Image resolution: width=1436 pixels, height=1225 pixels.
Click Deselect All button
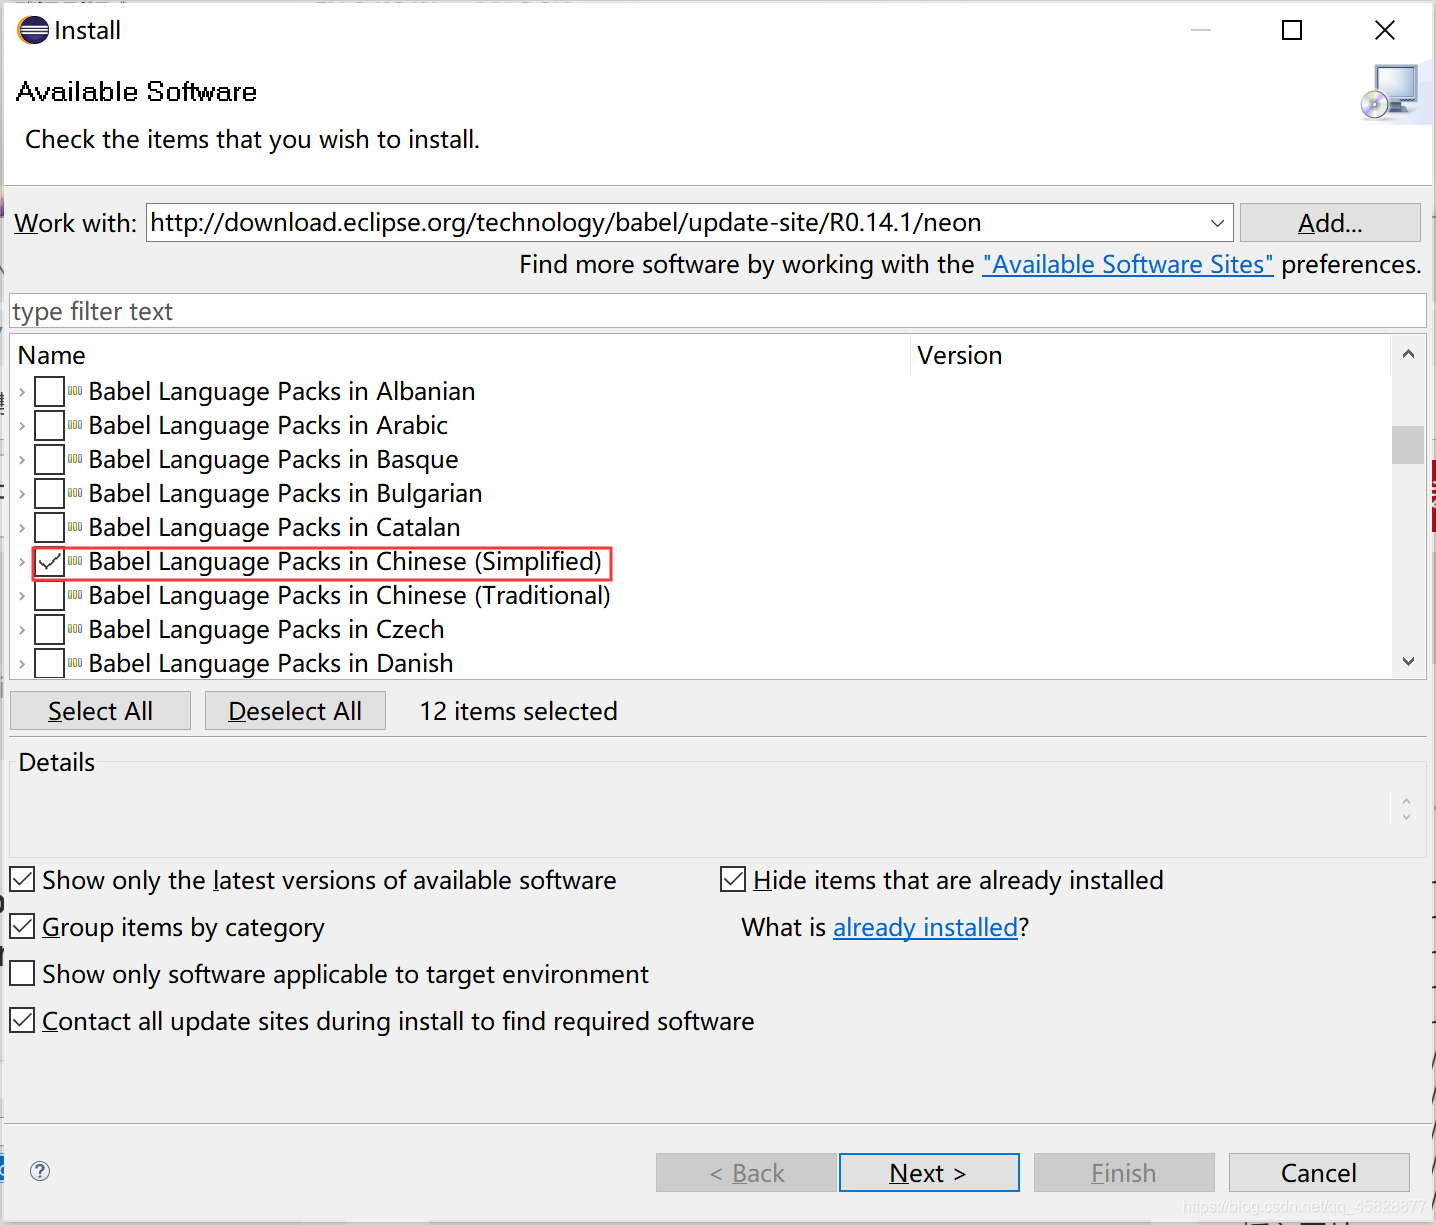pos(295,711)
